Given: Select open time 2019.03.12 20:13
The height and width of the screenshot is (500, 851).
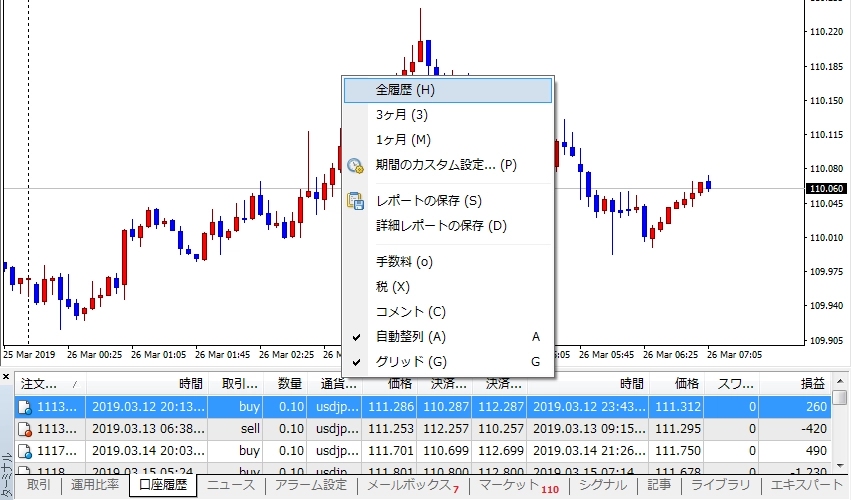Looking at the screenshot, I should click(148, 407).
